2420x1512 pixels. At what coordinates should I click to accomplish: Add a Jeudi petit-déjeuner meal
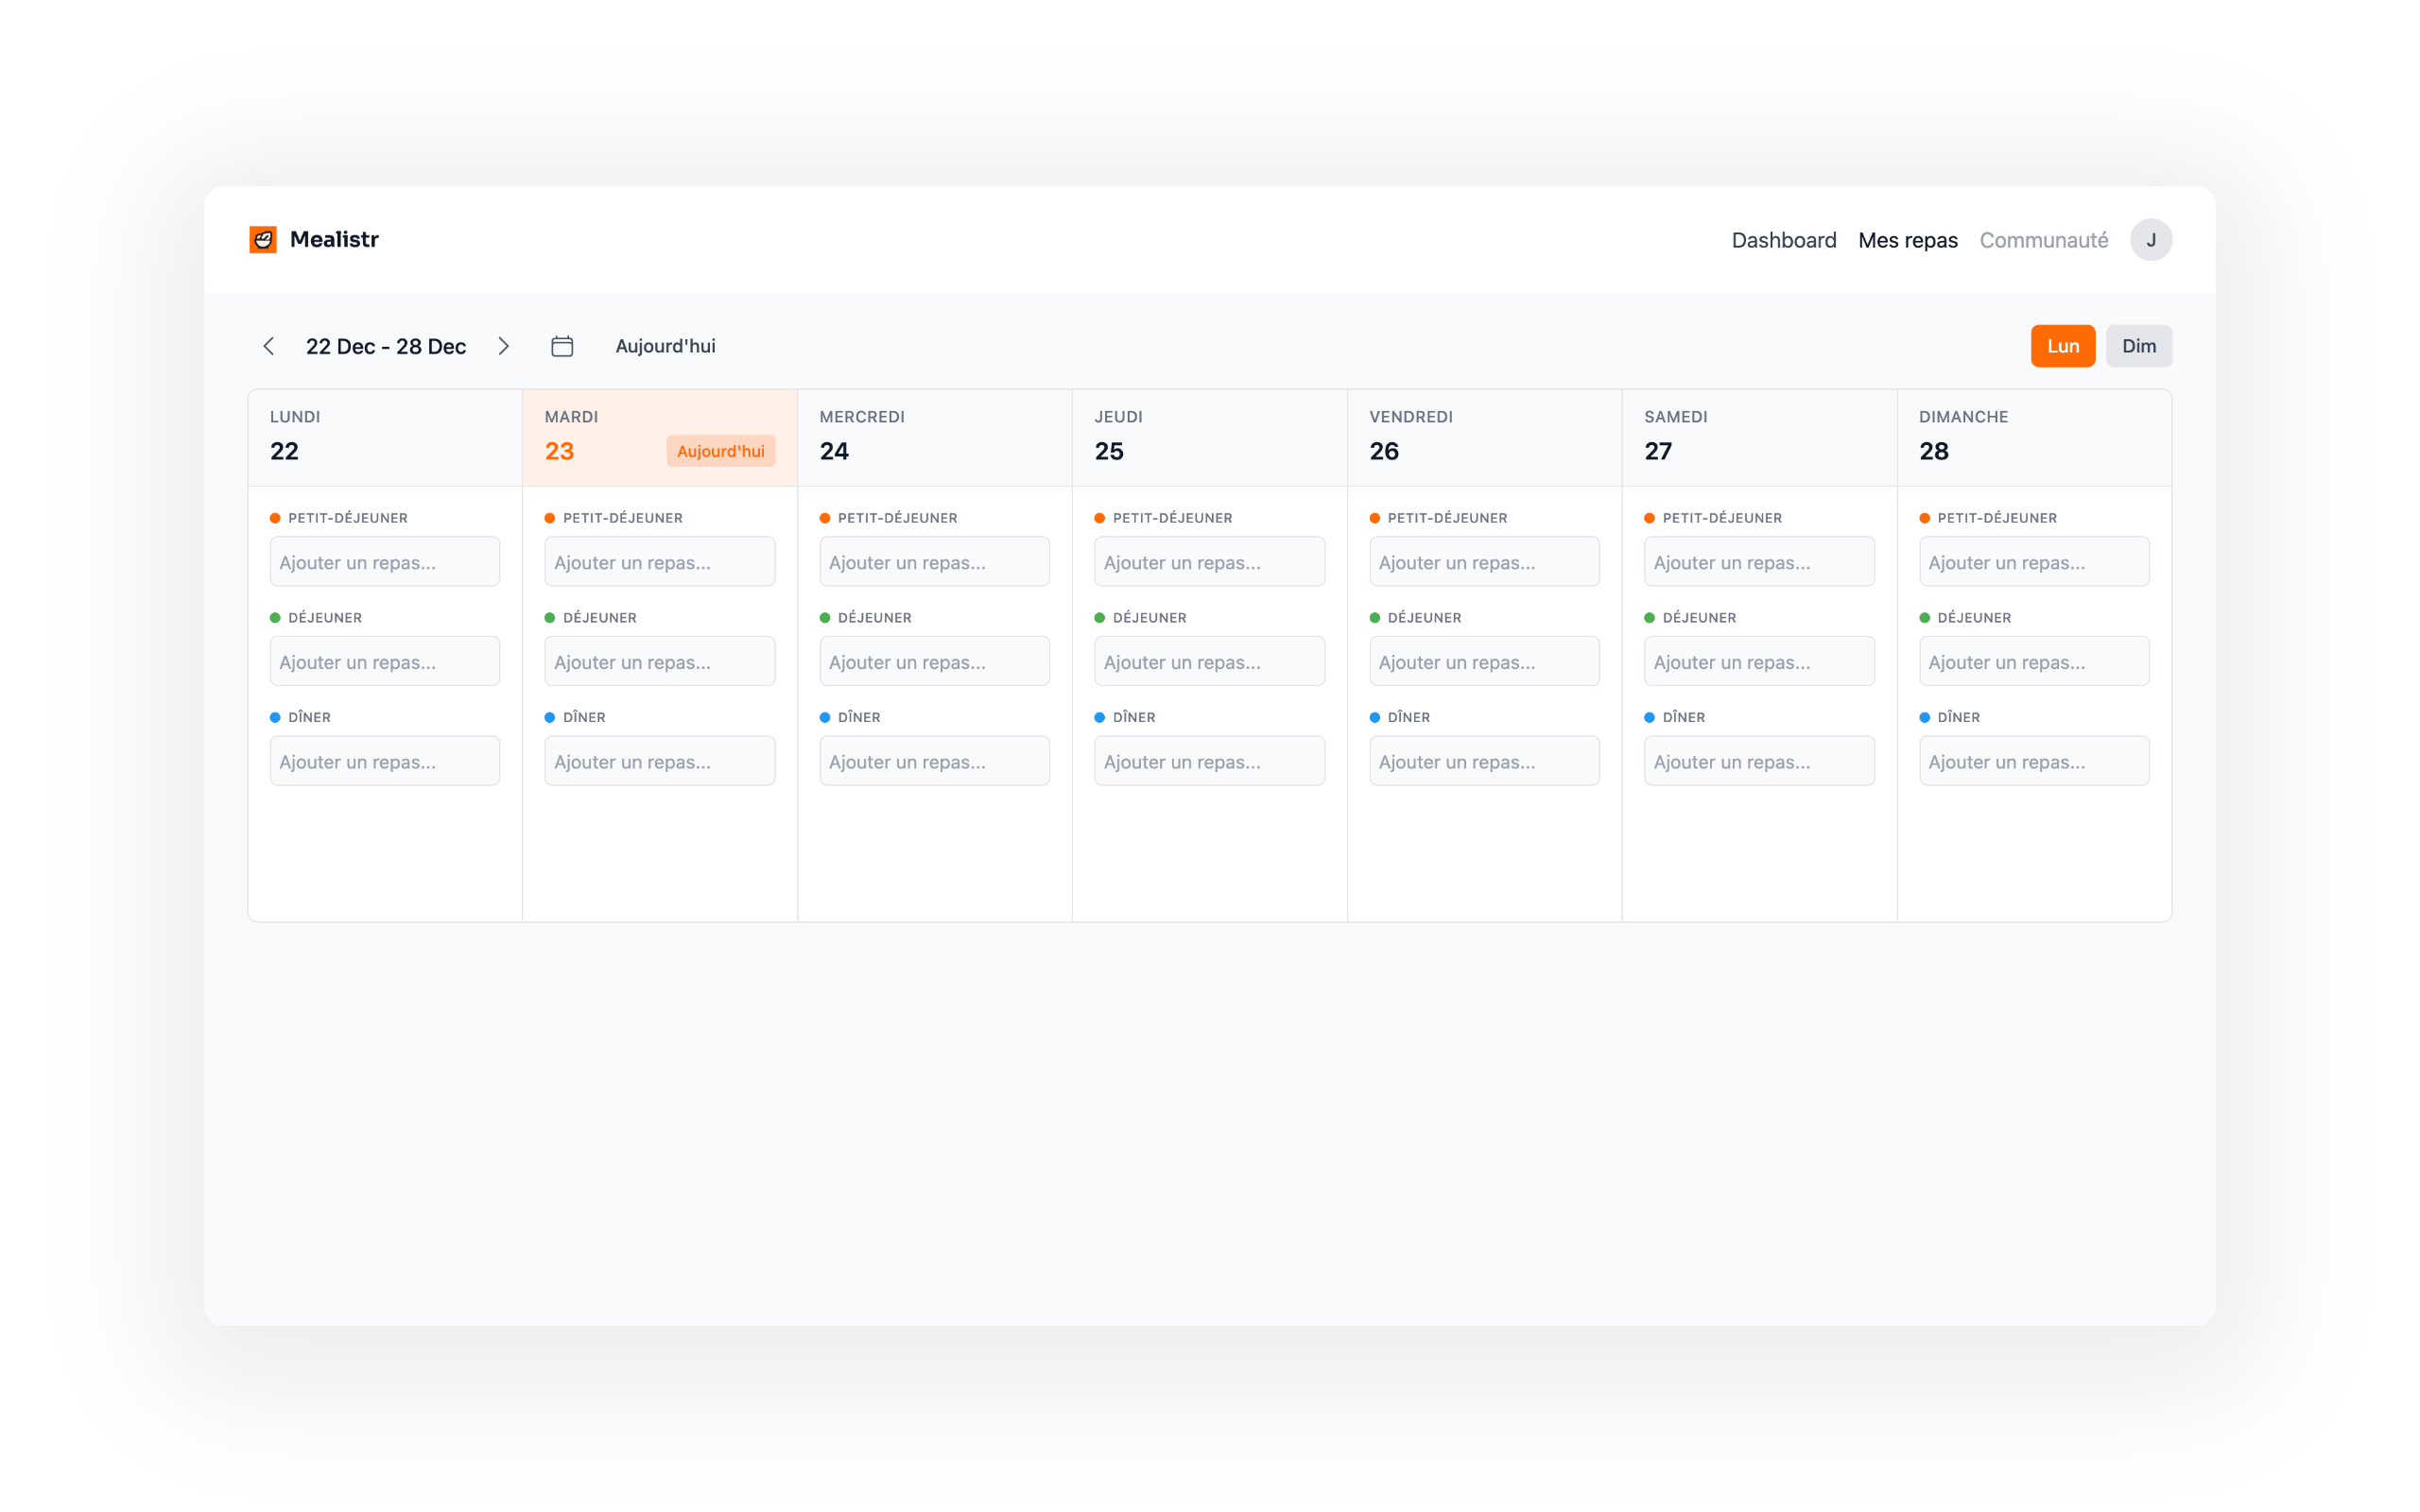[1209, 562]
